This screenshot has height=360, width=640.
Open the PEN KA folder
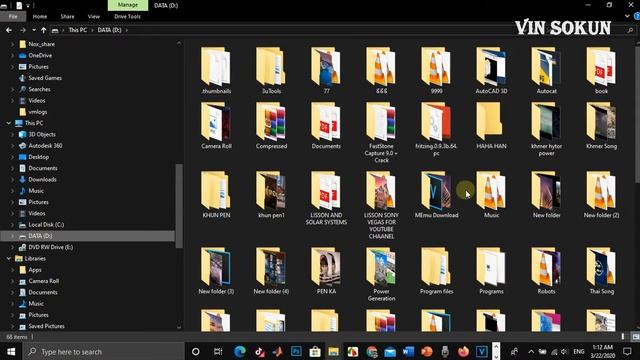326,271
